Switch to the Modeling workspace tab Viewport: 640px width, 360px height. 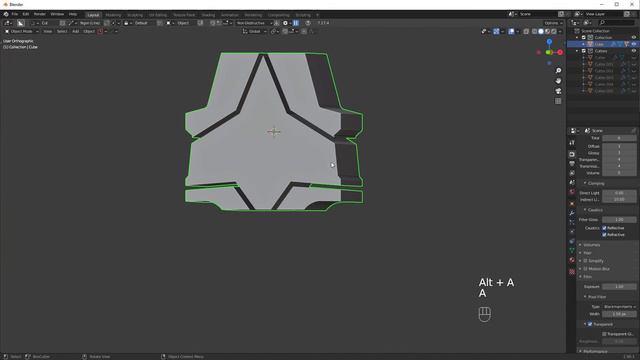(x=113, y=15)
